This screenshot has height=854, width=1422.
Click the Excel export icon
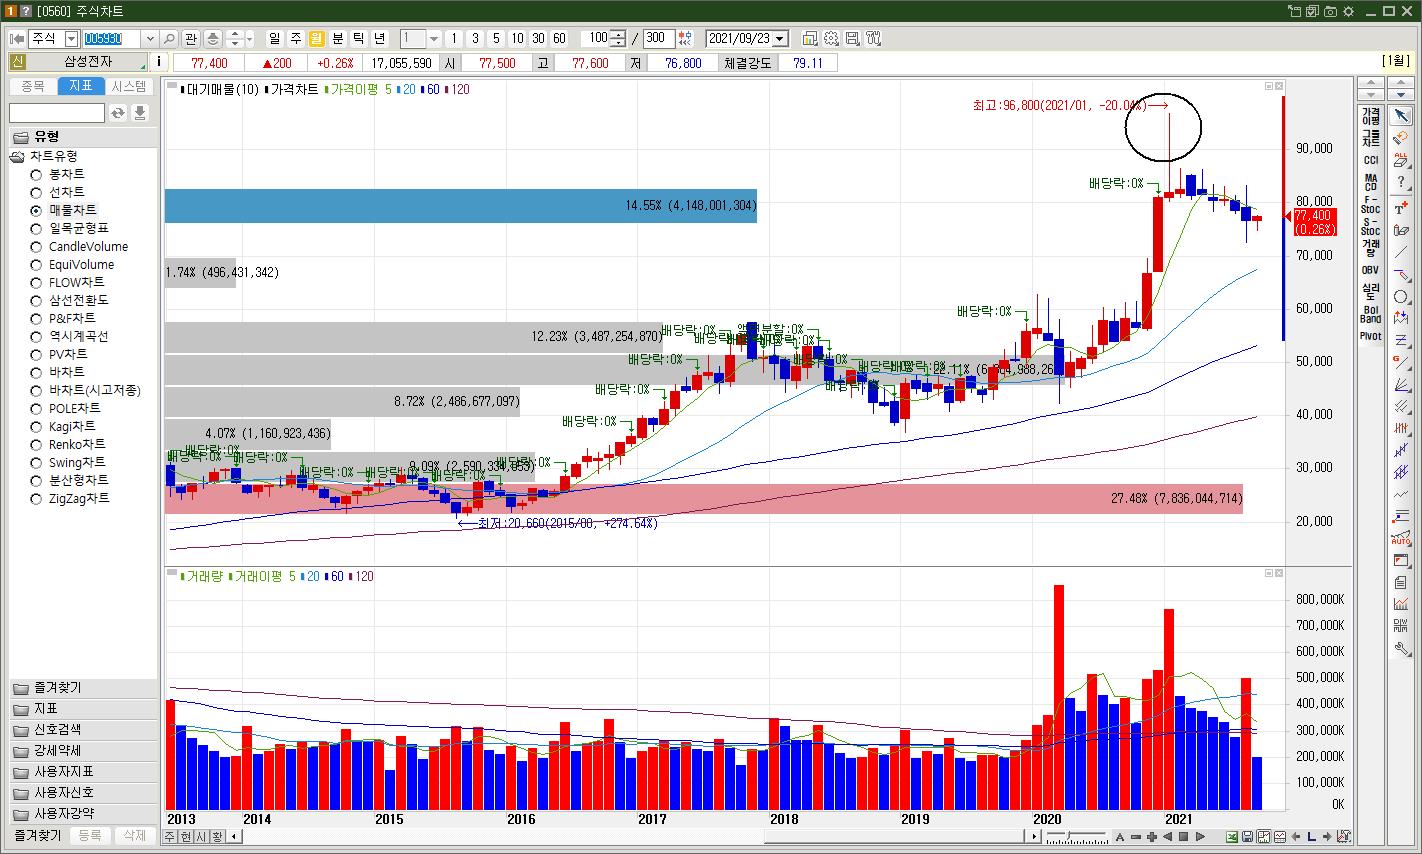[1233, 837]
